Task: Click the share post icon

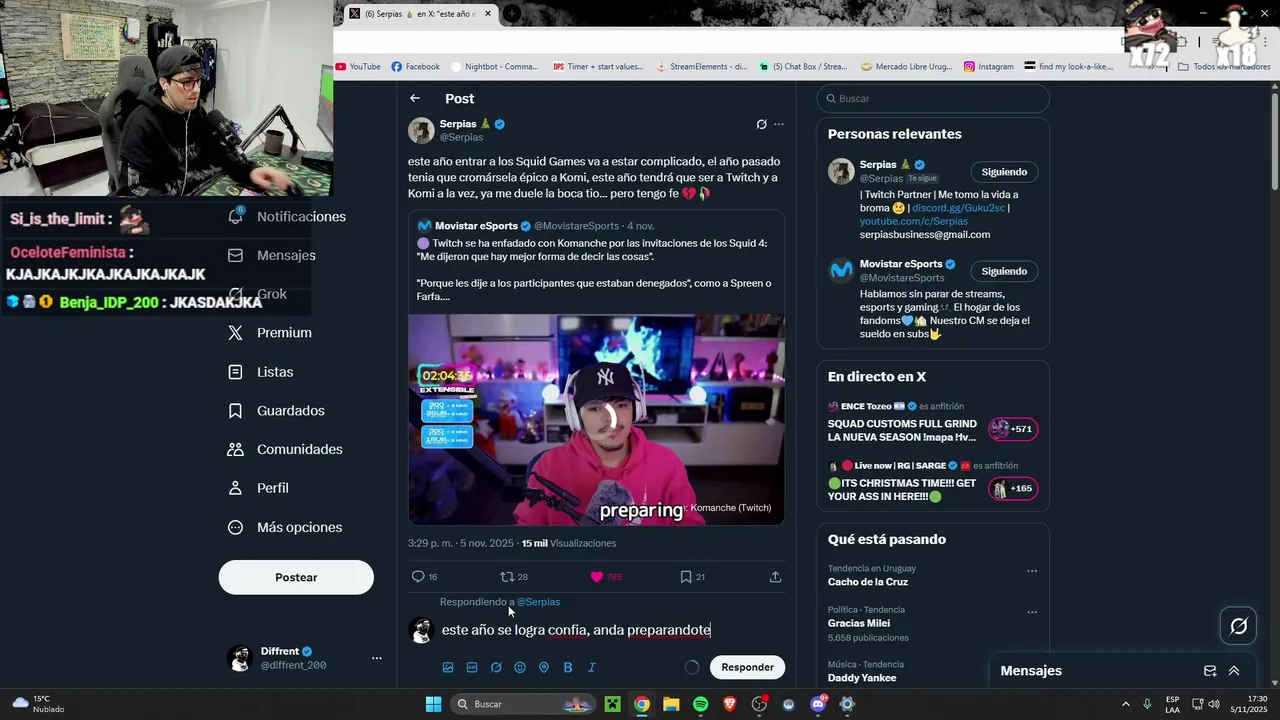Action: (x=775, y=577)
